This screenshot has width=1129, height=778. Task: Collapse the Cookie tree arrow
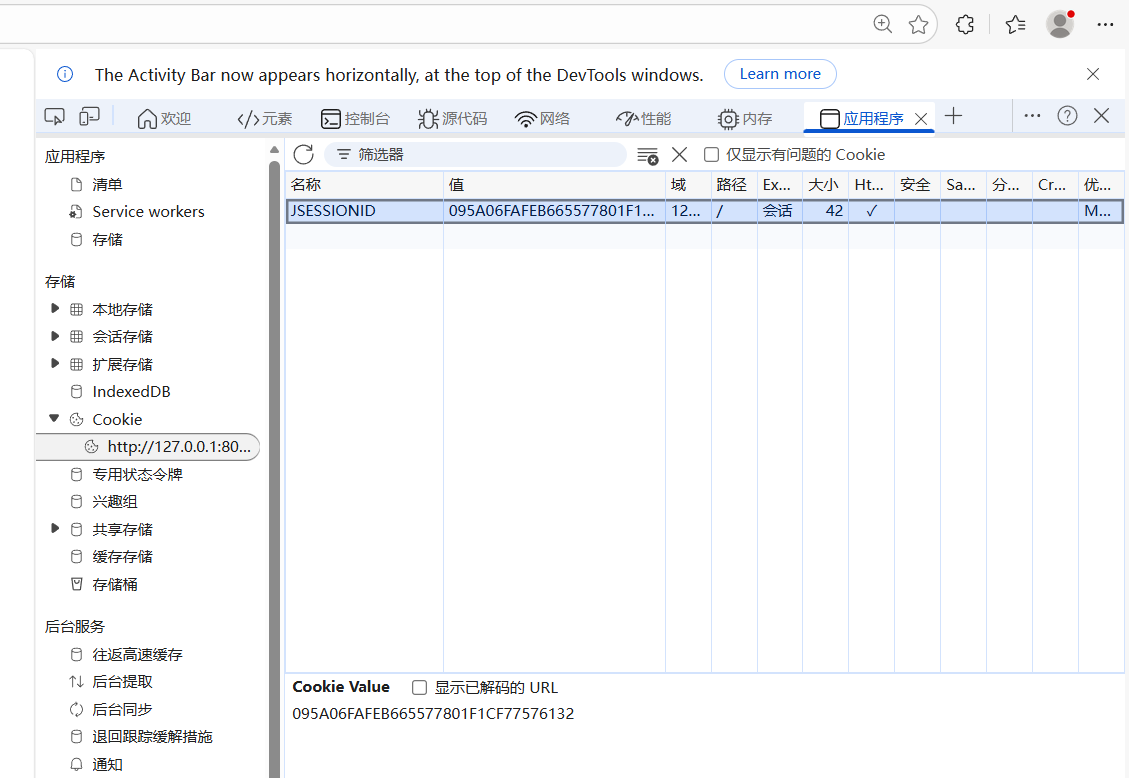click(55, 418)
